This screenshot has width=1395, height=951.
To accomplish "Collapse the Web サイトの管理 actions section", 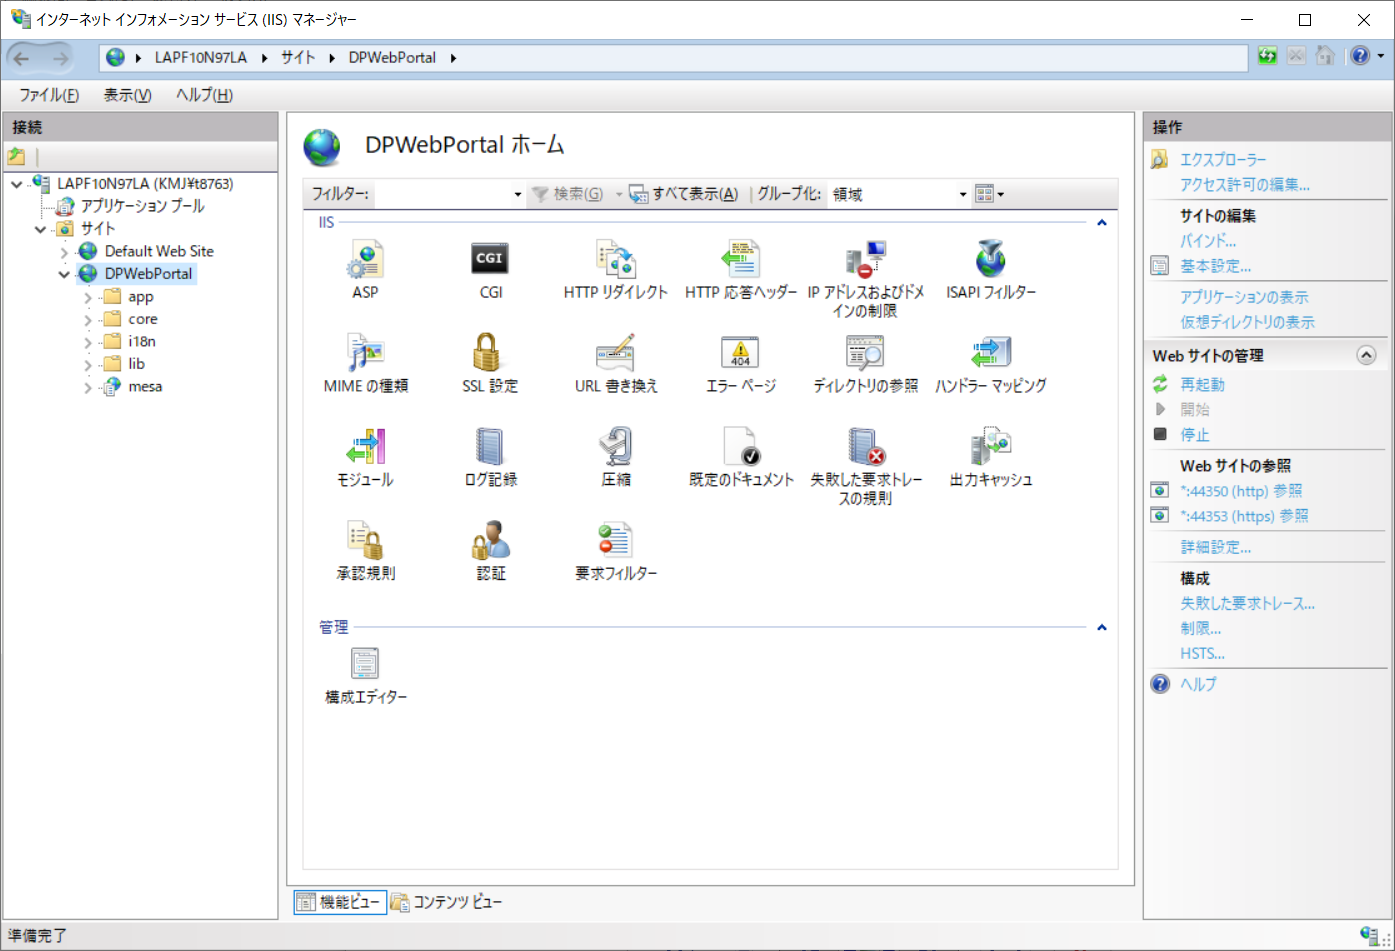I will [x=1366, y=355].
